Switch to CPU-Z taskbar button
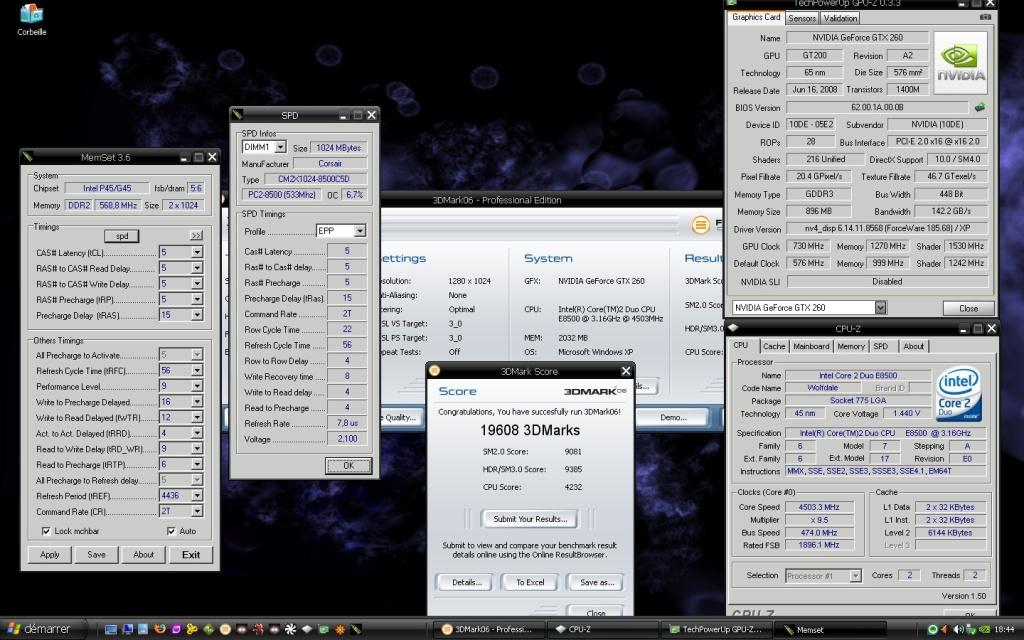The height and width of the screenshot is (640, 1024). [x=601, y=630]
